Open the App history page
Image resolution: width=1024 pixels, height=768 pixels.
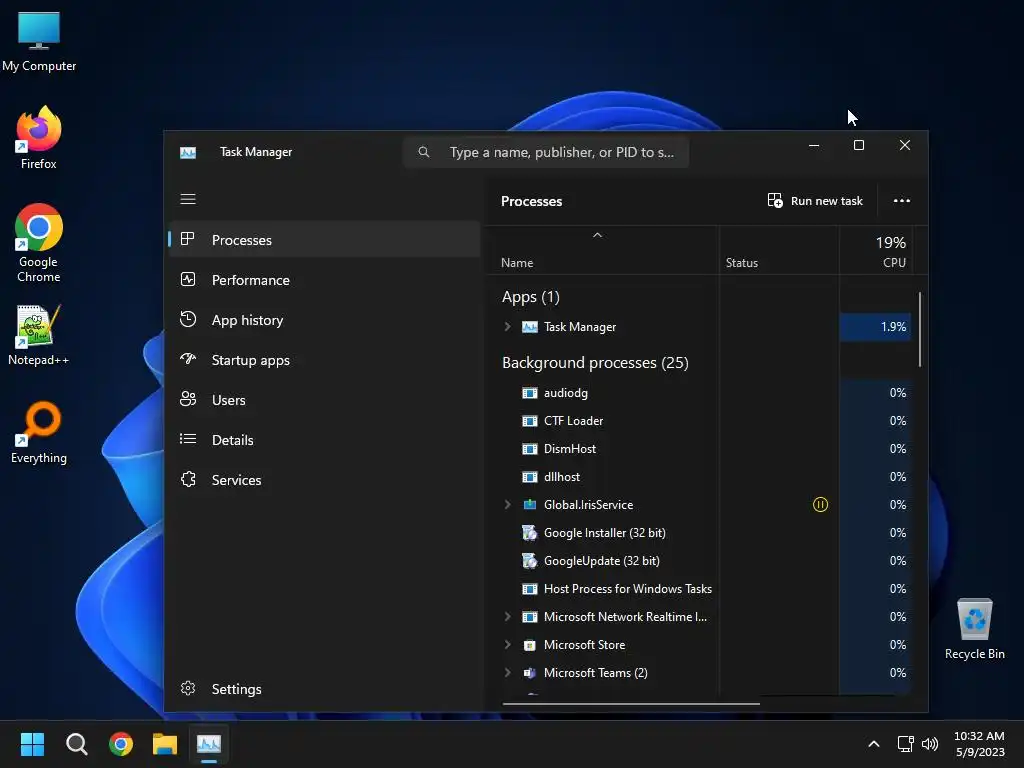[325, 320]
